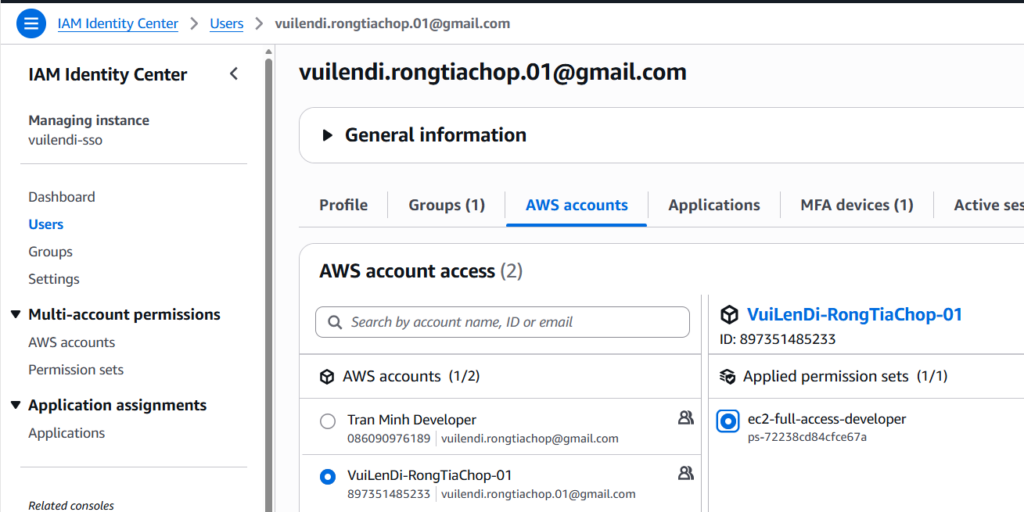Click the AWS accounts list cube icon
The width and height of the screenshot is (1024, 512).
click(327, 377)
